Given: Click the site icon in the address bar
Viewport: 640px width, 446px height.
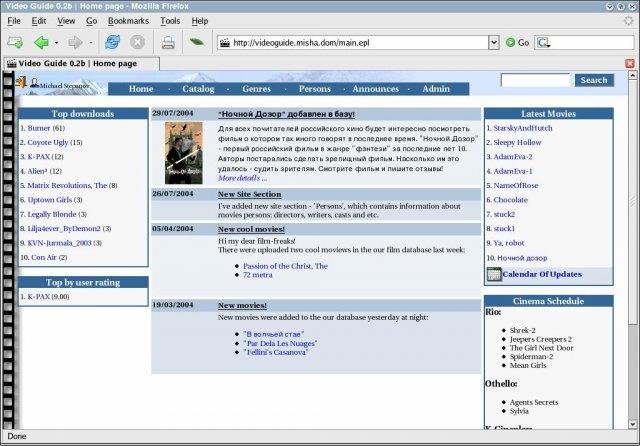Looking at the screenshot, I should pos(225,42).
